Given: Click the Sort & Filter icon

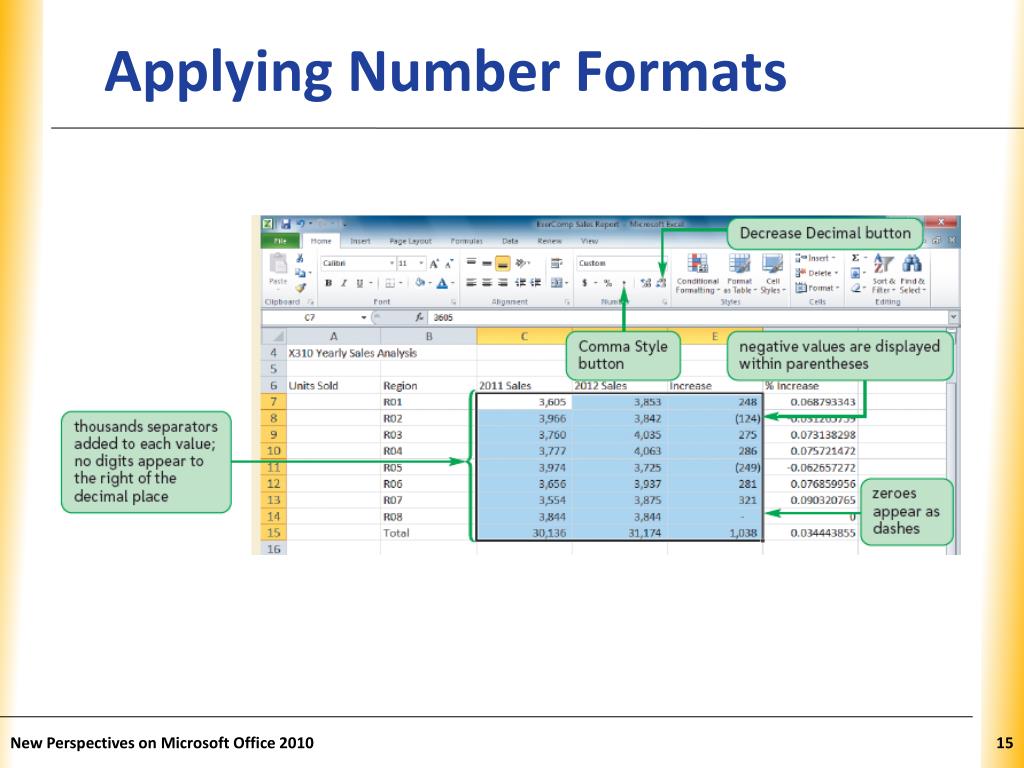Looking at the screenshot, I should coord(883,264).
